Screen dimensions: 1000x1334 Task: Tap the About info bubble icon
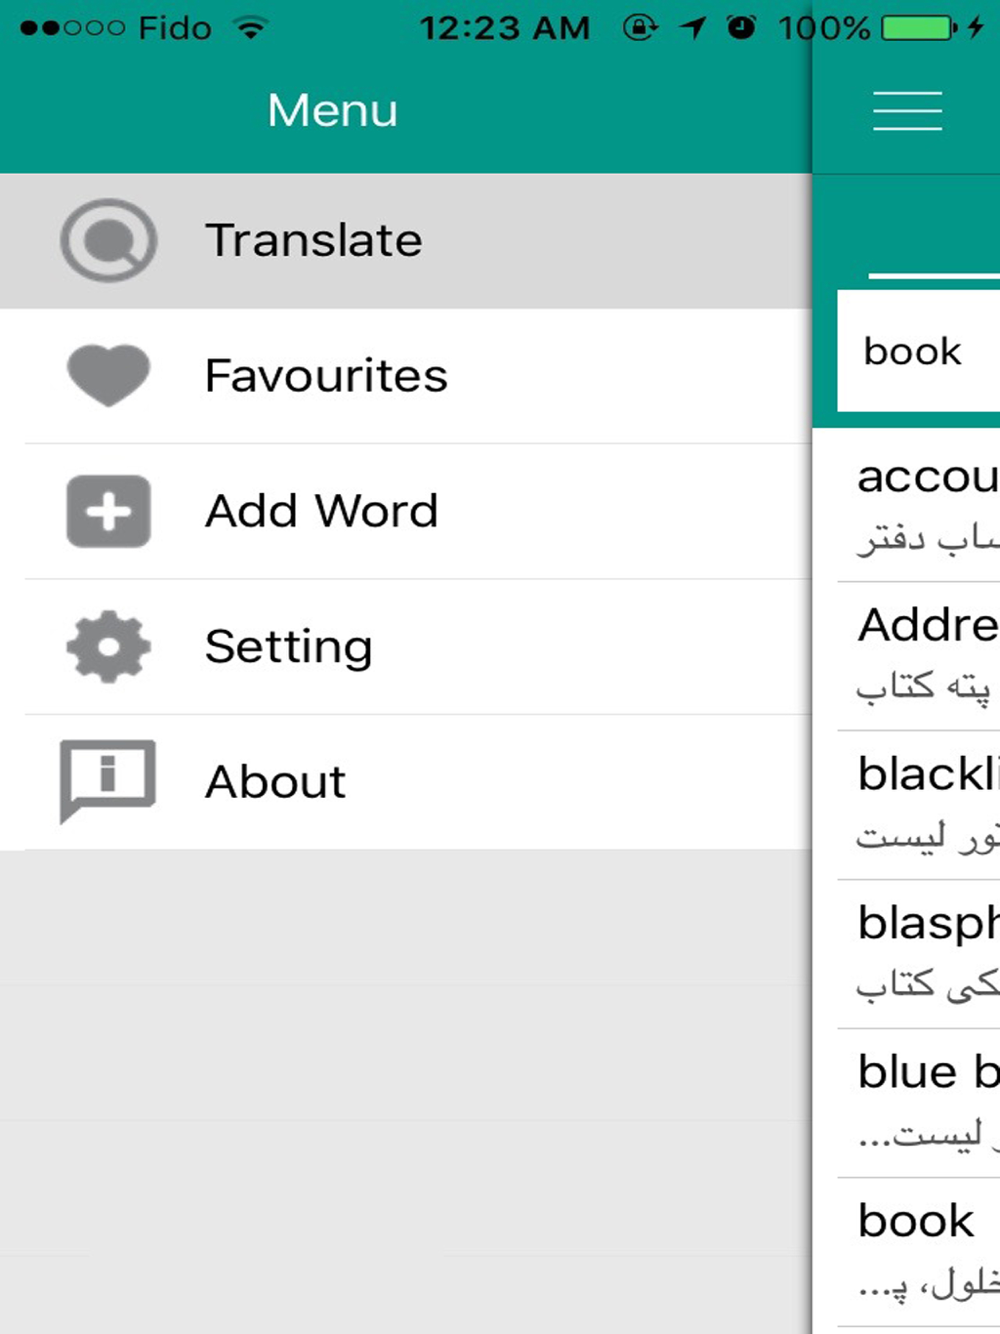point(108,781)
